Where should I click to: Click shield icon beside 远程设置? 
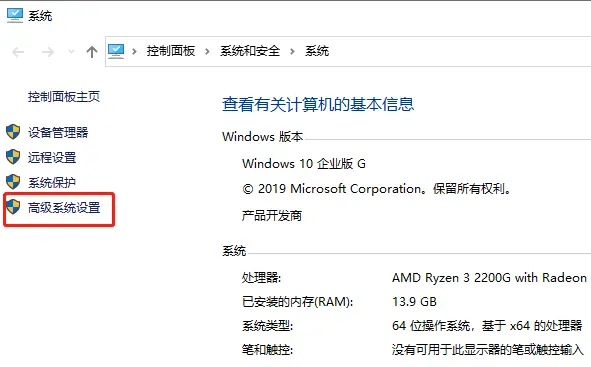[x=13, y=157]
